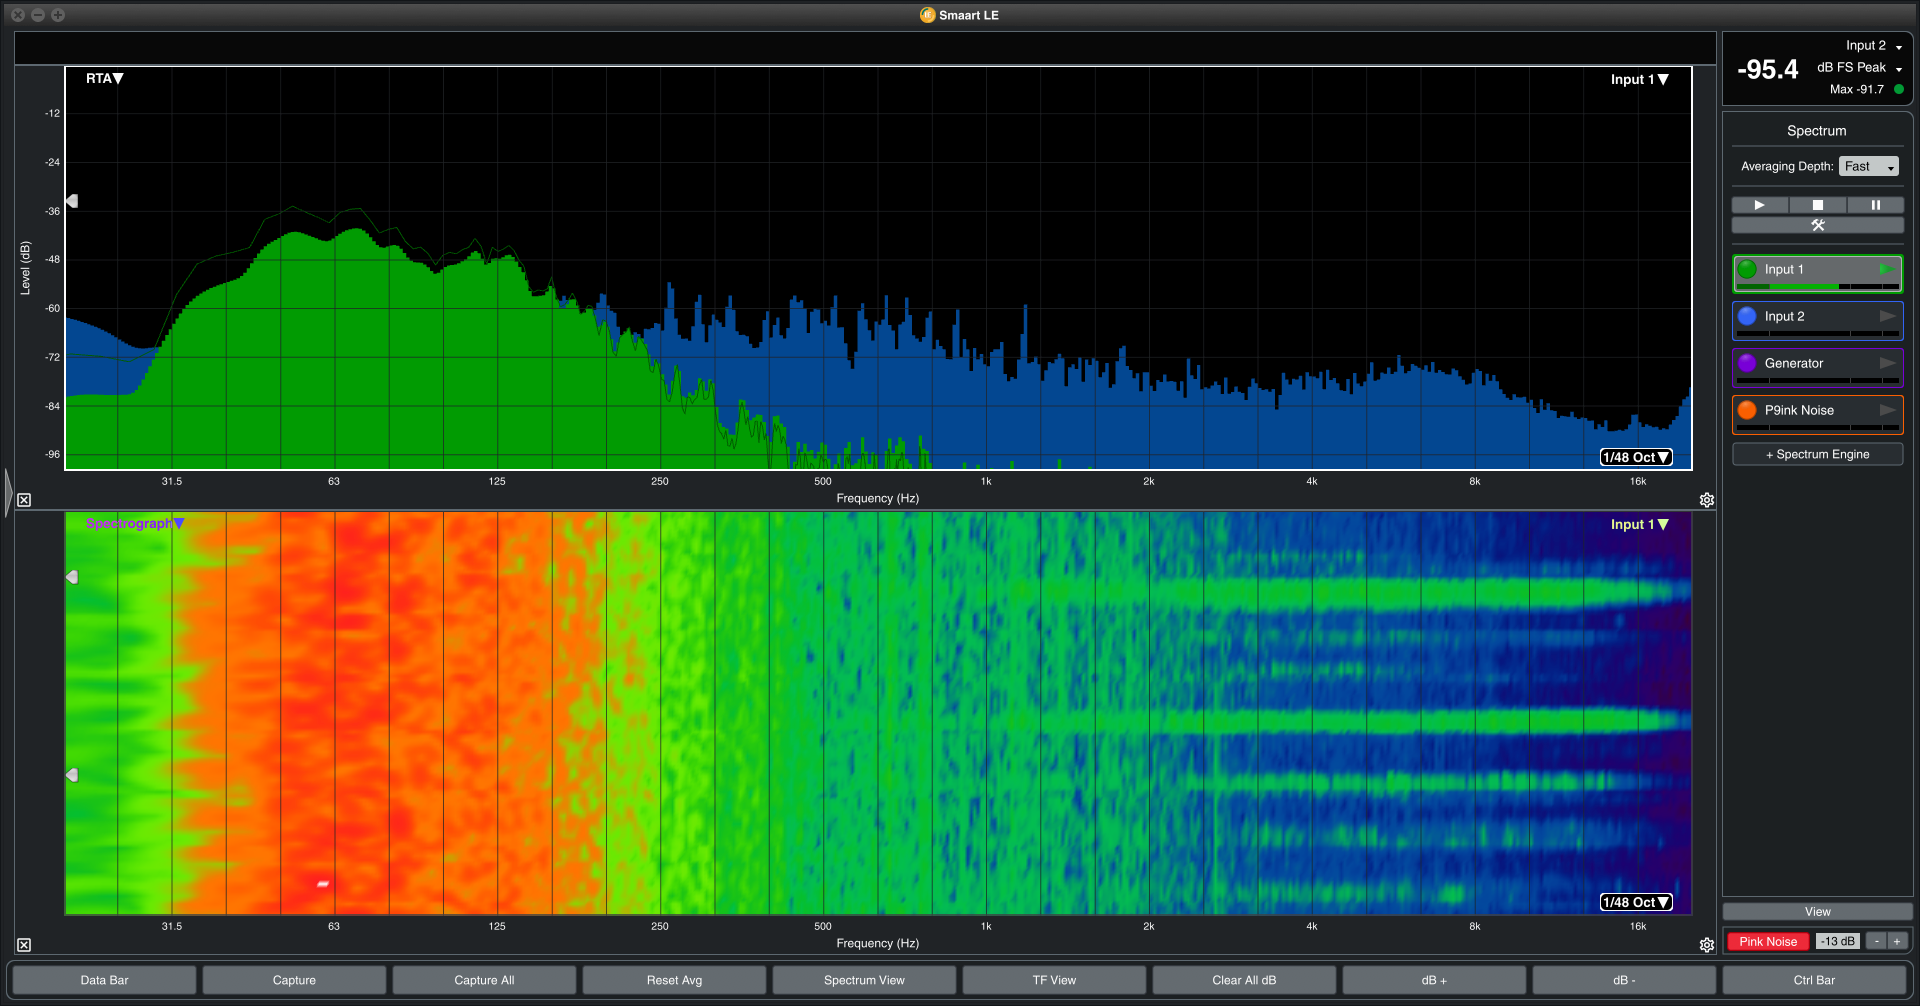Image resolution: width=1920 pixels, height=1006 pixels.
Task: Open the Spectrograph graph type dropdown
Action: click(135, 523)
